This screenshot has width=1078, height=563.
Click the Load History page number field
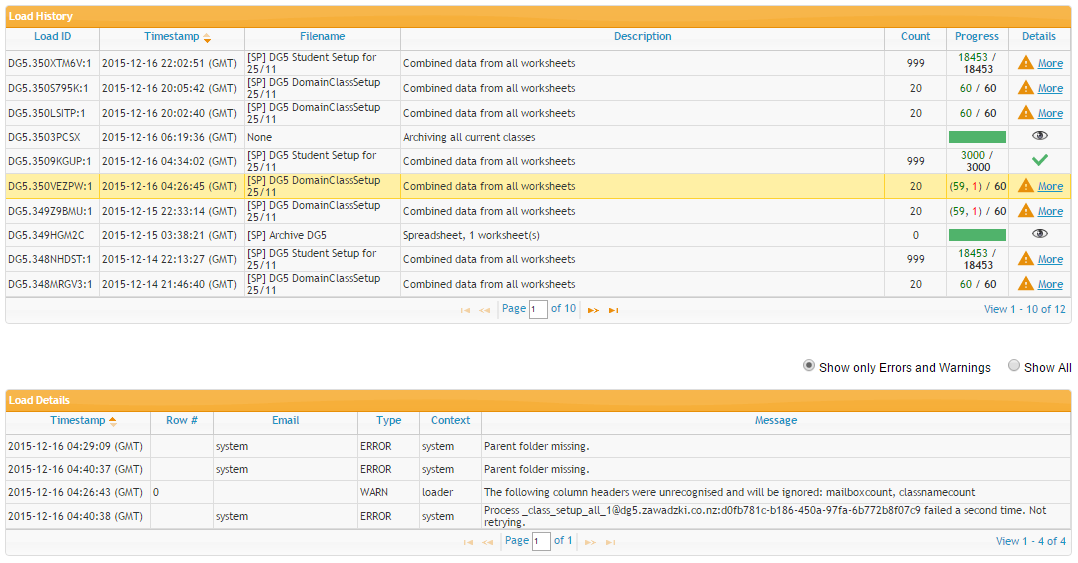pyautogui.click(x=538, y=310)
